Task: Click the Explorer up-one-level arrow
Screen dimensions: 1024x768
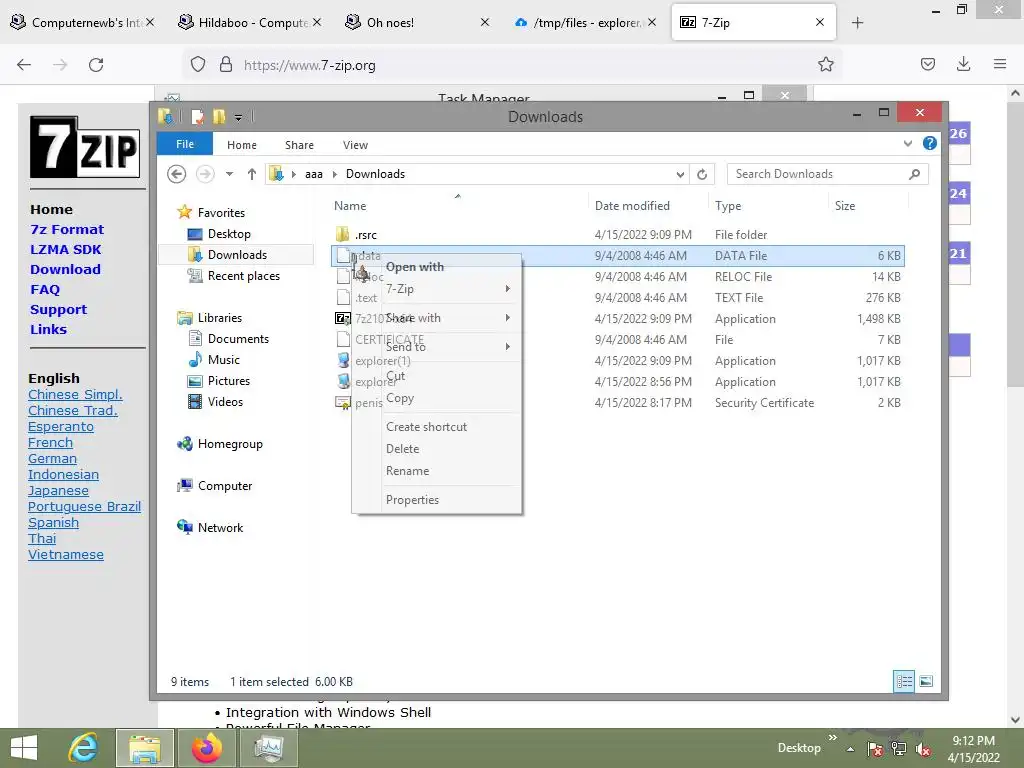Action: tap(251, 174)
